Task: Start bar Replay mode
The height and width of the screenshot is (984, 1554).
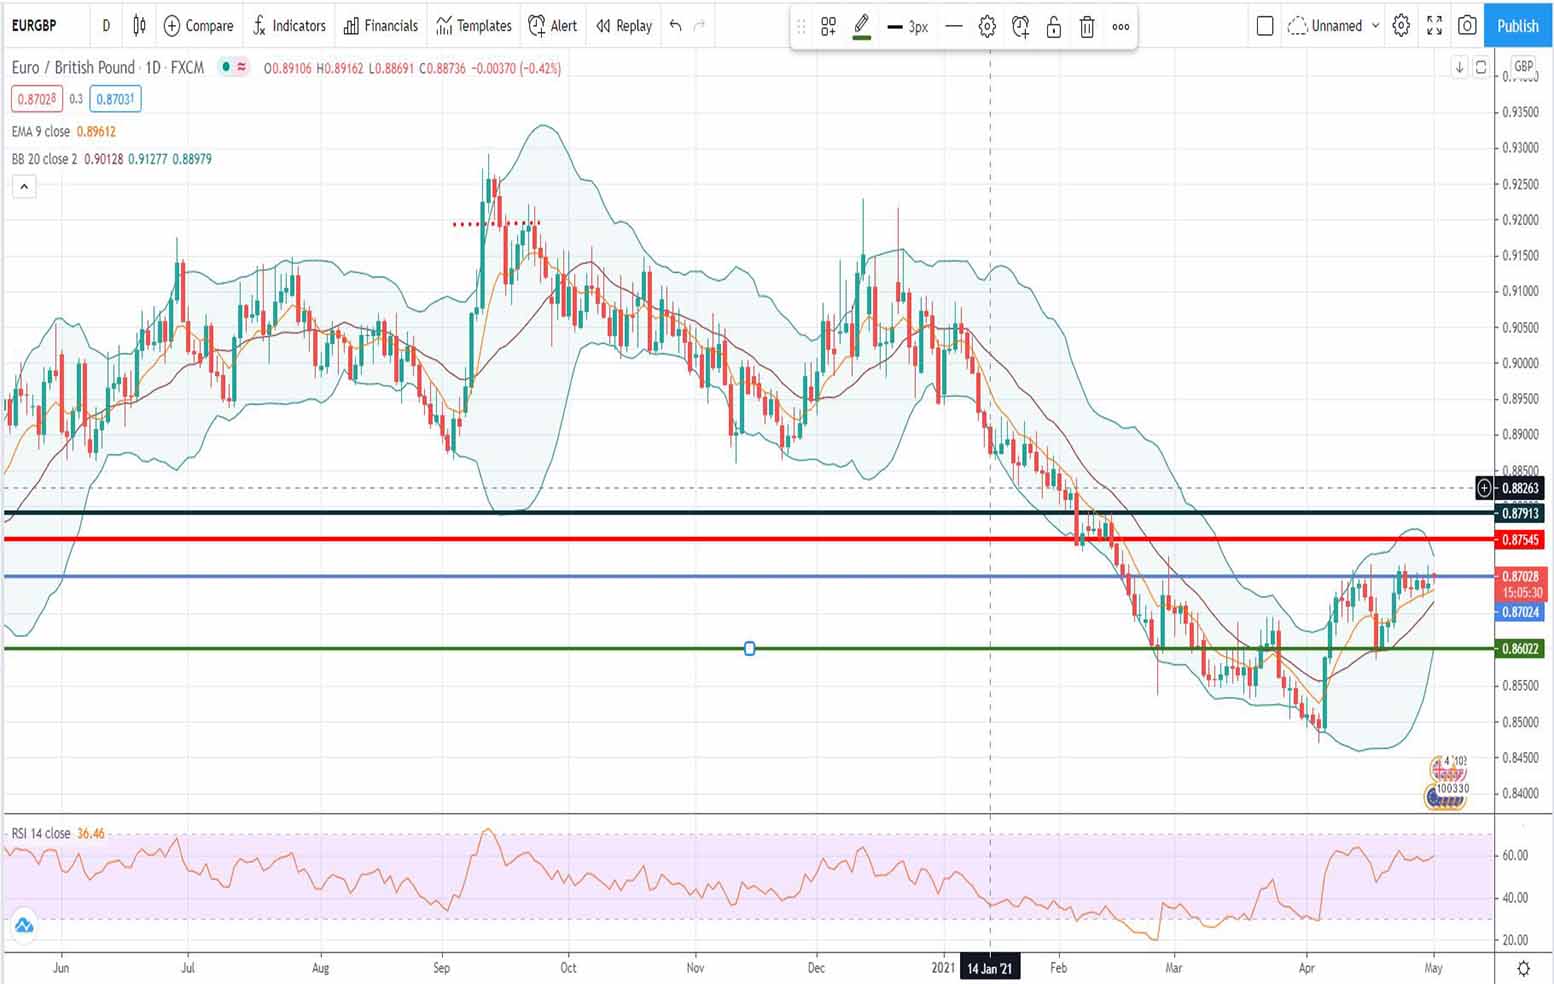Action: pos(622,26)
